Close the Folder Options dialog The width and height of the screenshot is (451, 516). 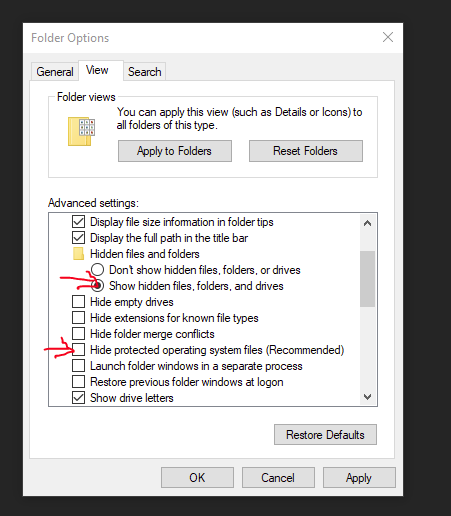[388, 37]
